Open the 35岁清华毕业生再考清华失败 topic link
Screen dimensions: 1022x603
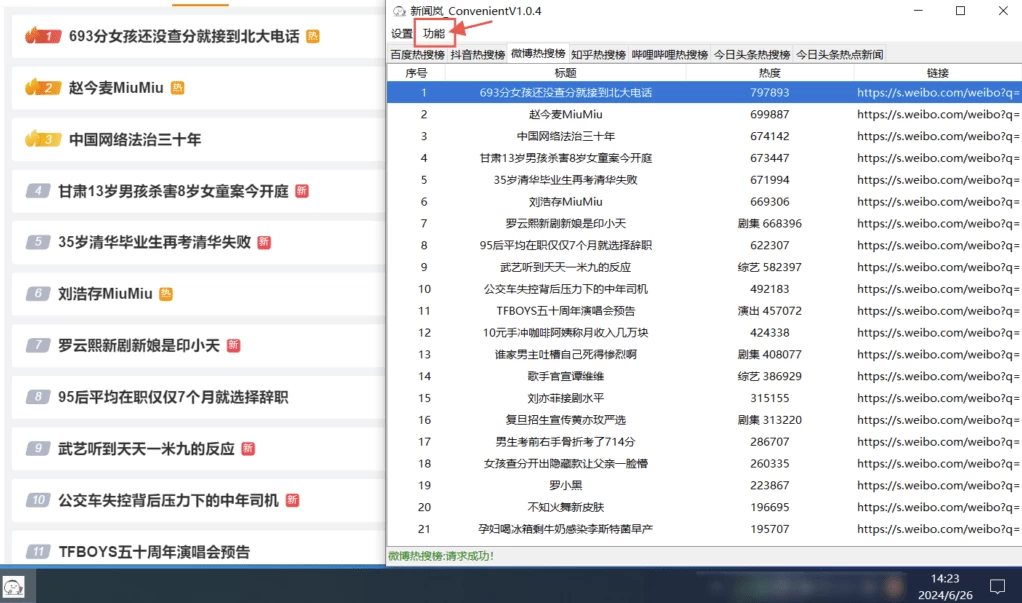tap(154, 242)
